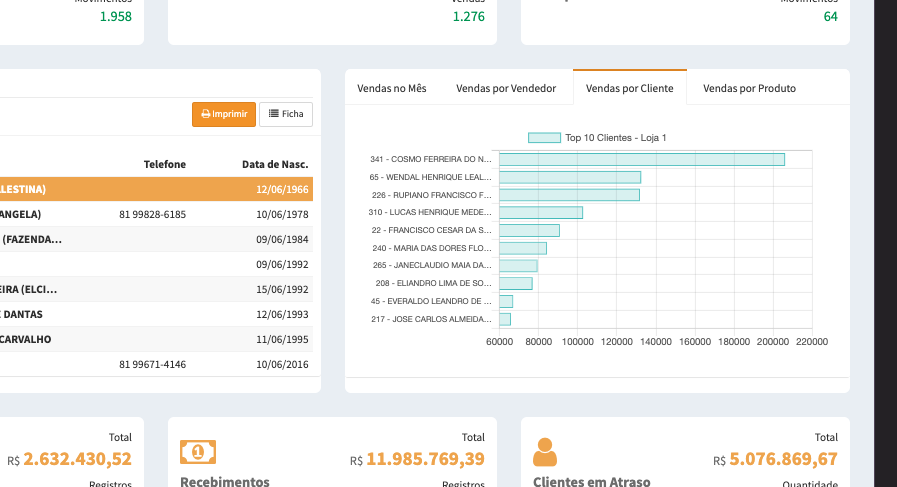Open the Ficha list button
Viewport: 897px width, 487px height.
(286, 114)
